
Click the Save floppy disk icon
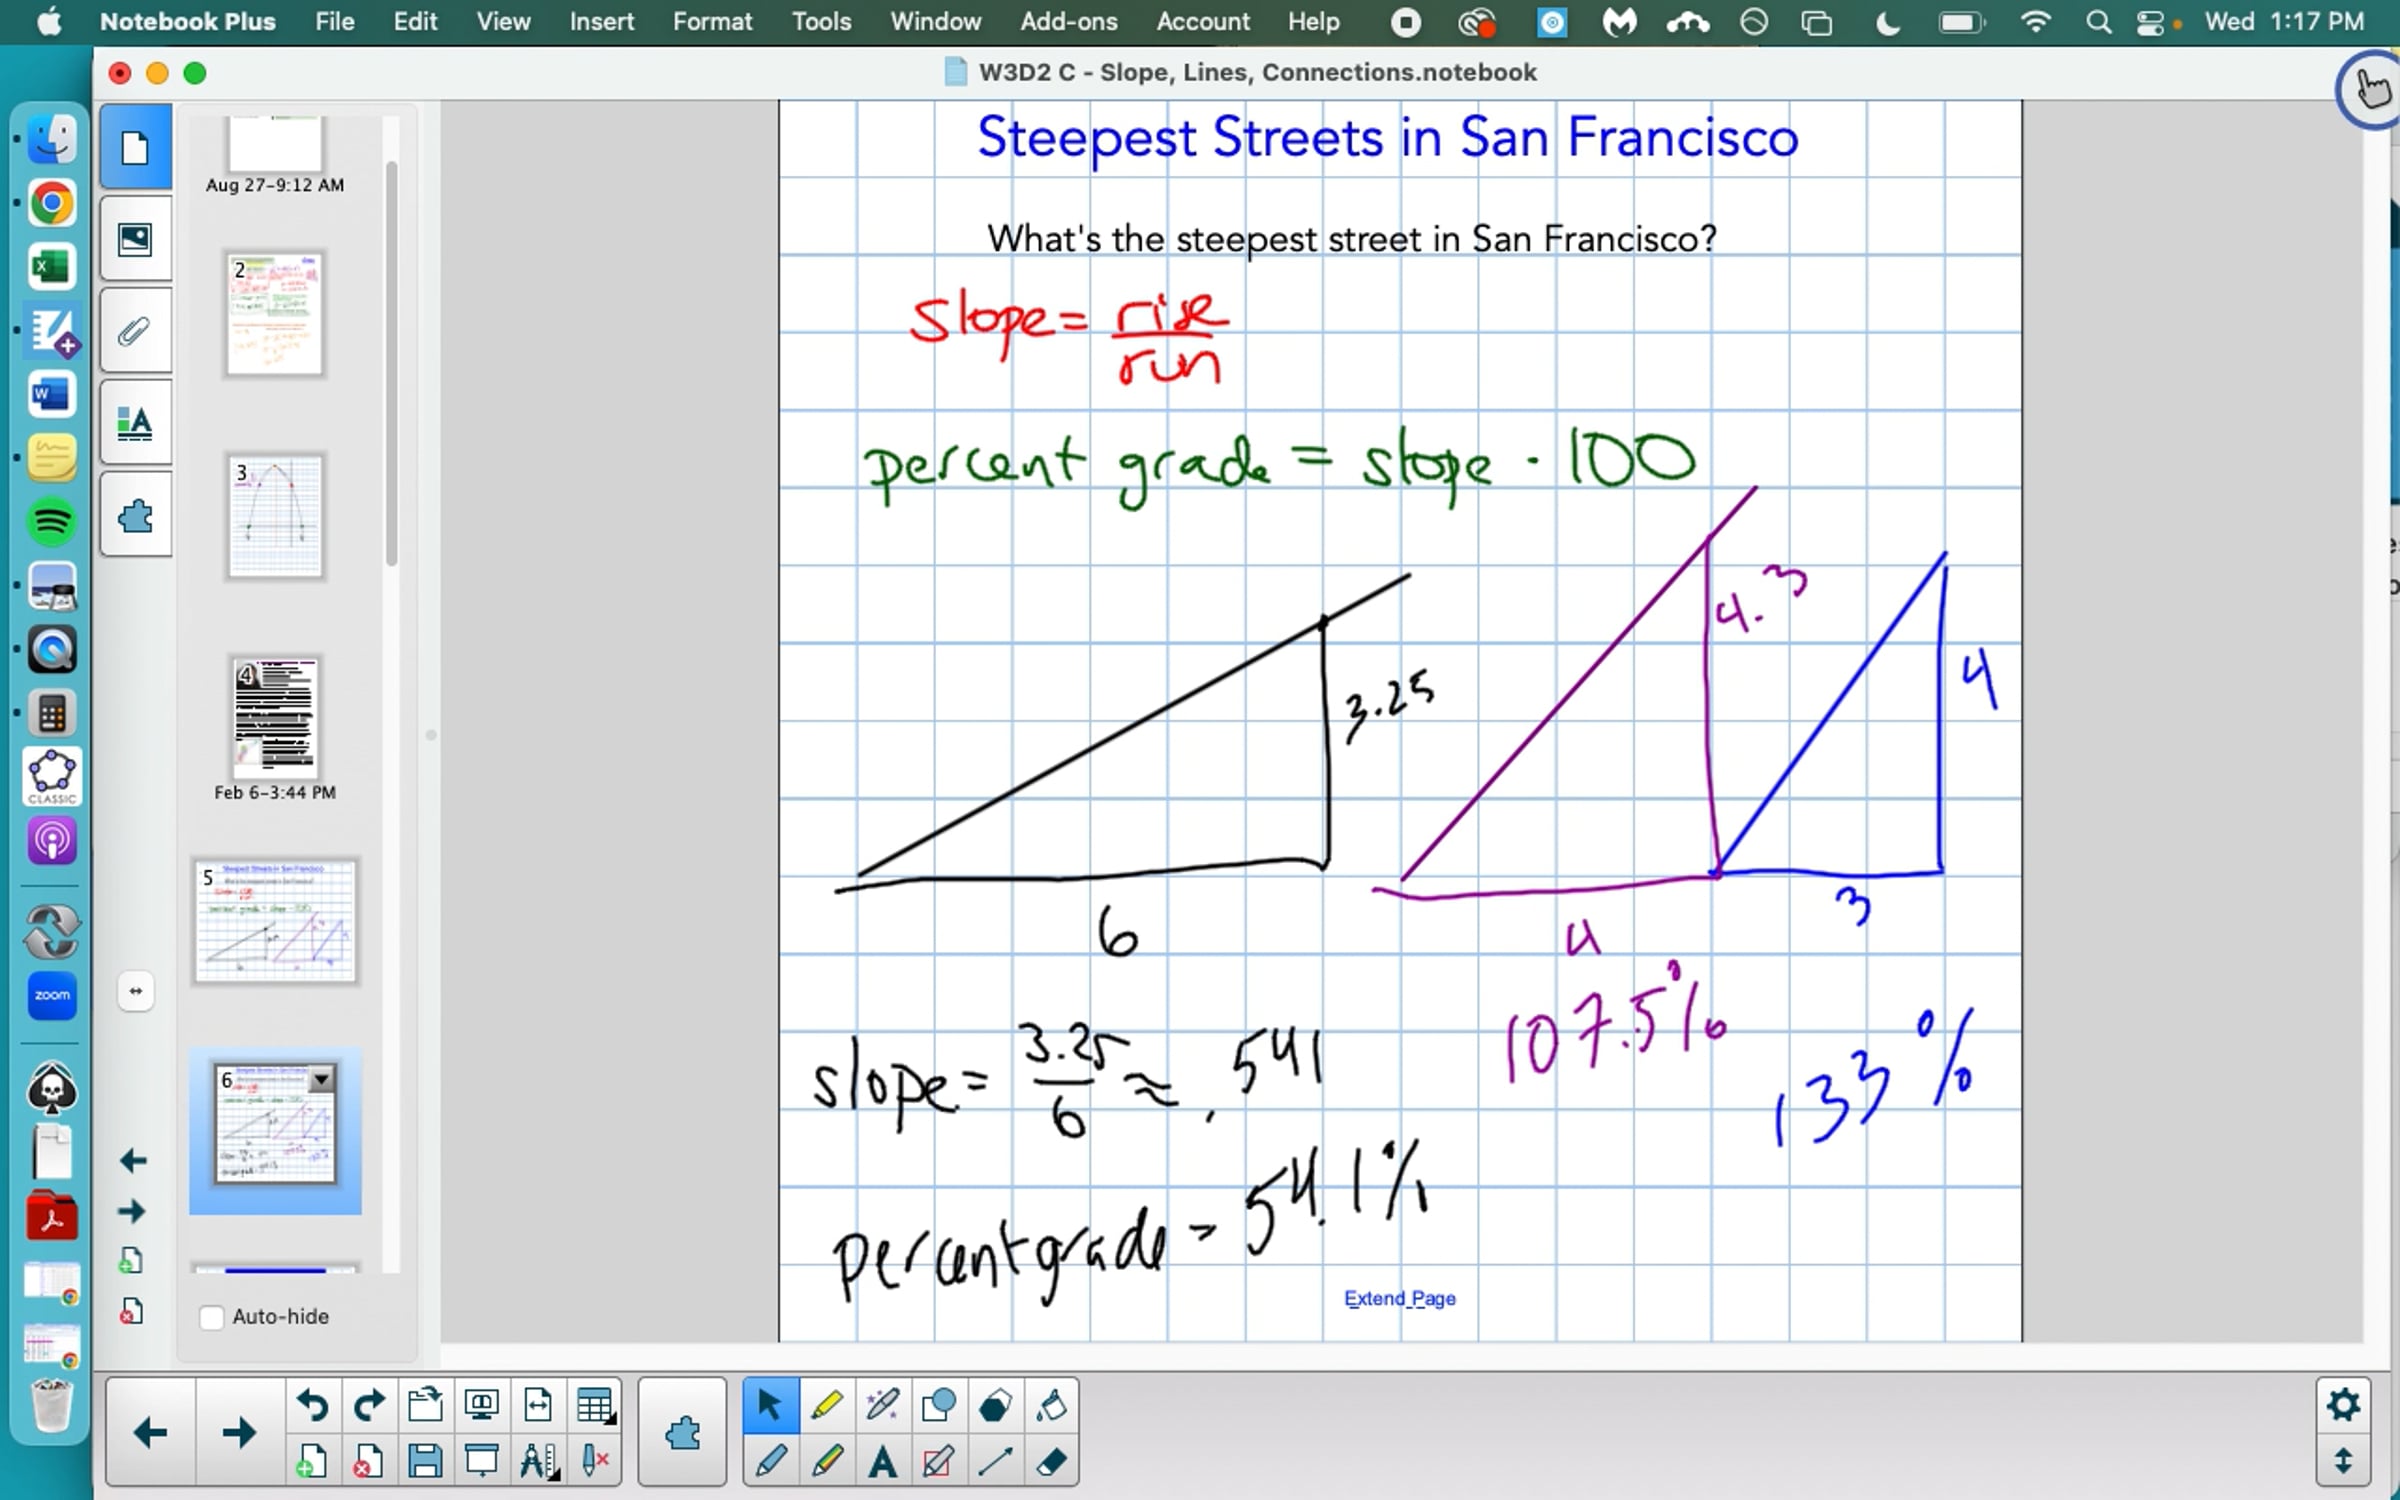coord(425,1462)
